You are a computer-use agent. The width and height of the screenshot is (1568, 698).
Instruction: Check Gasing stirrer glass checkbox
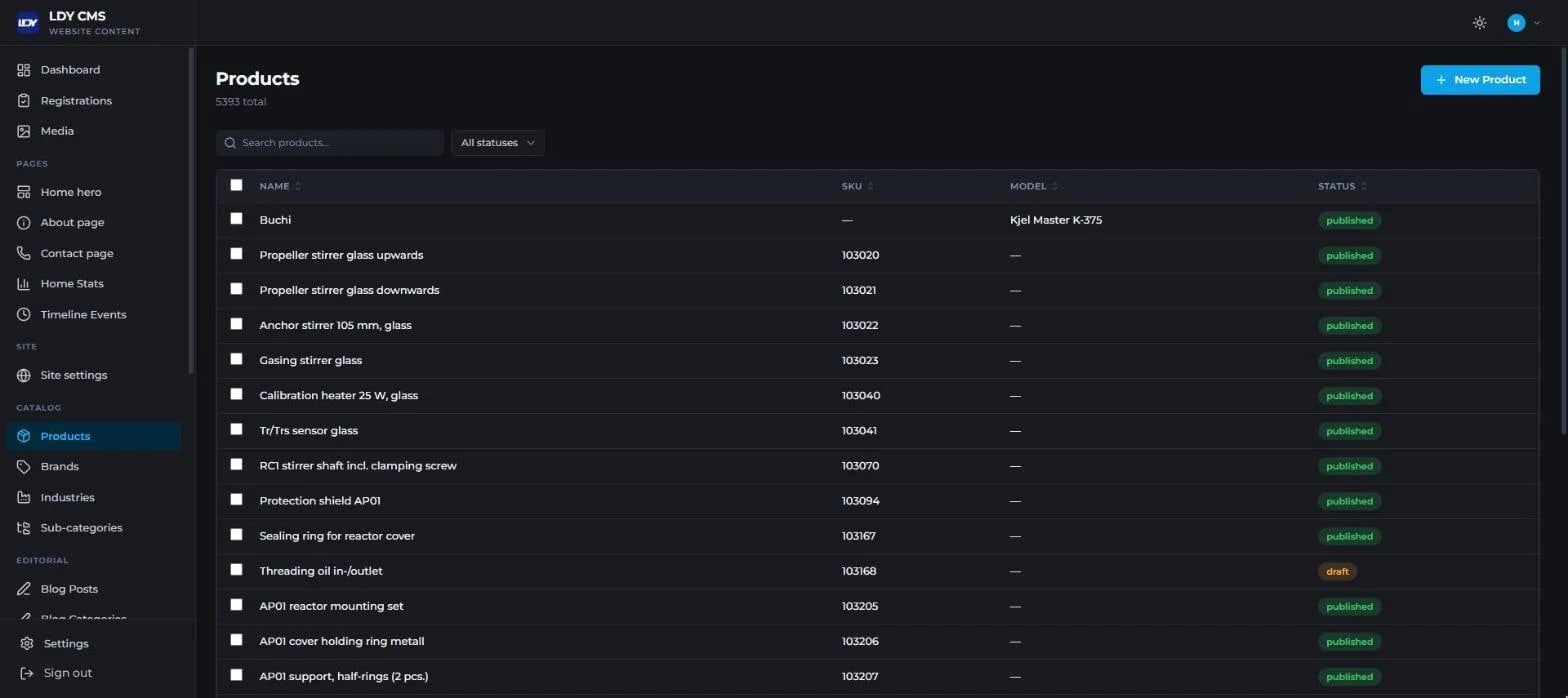tap(236, 358)
